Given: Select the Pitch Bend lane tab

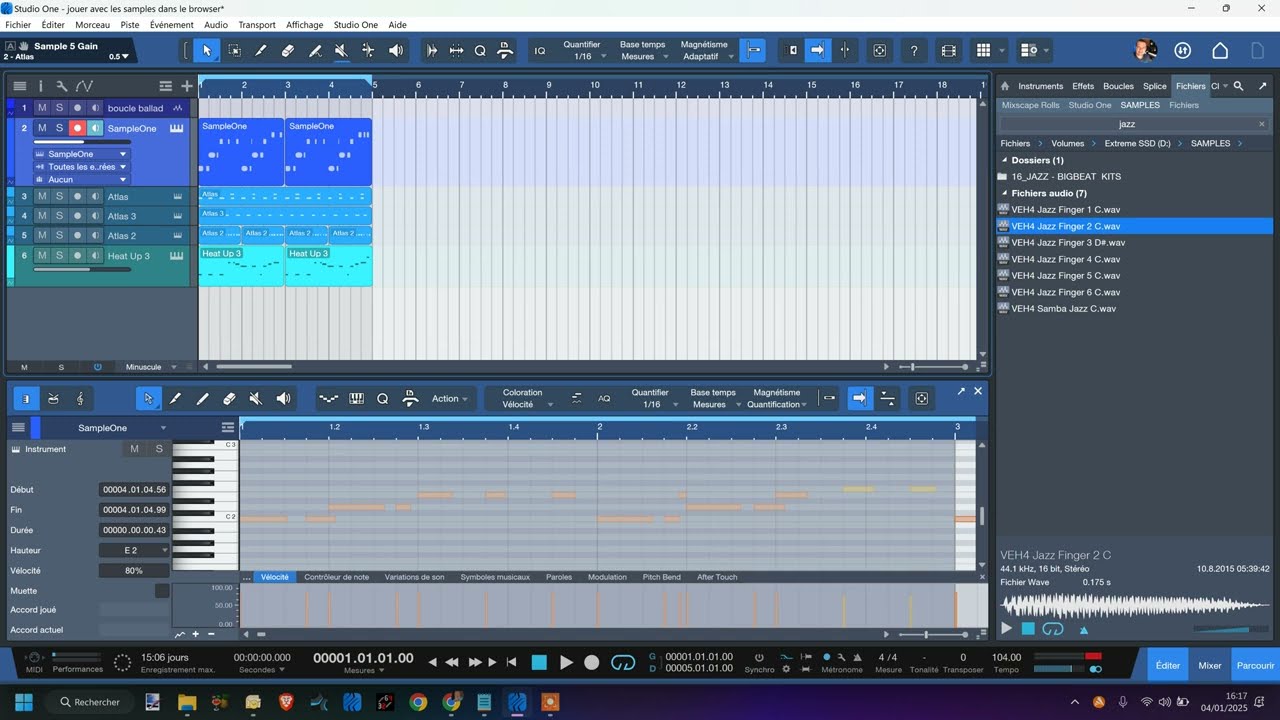Looking at the screenshot, I should click(x=661, y=577).
